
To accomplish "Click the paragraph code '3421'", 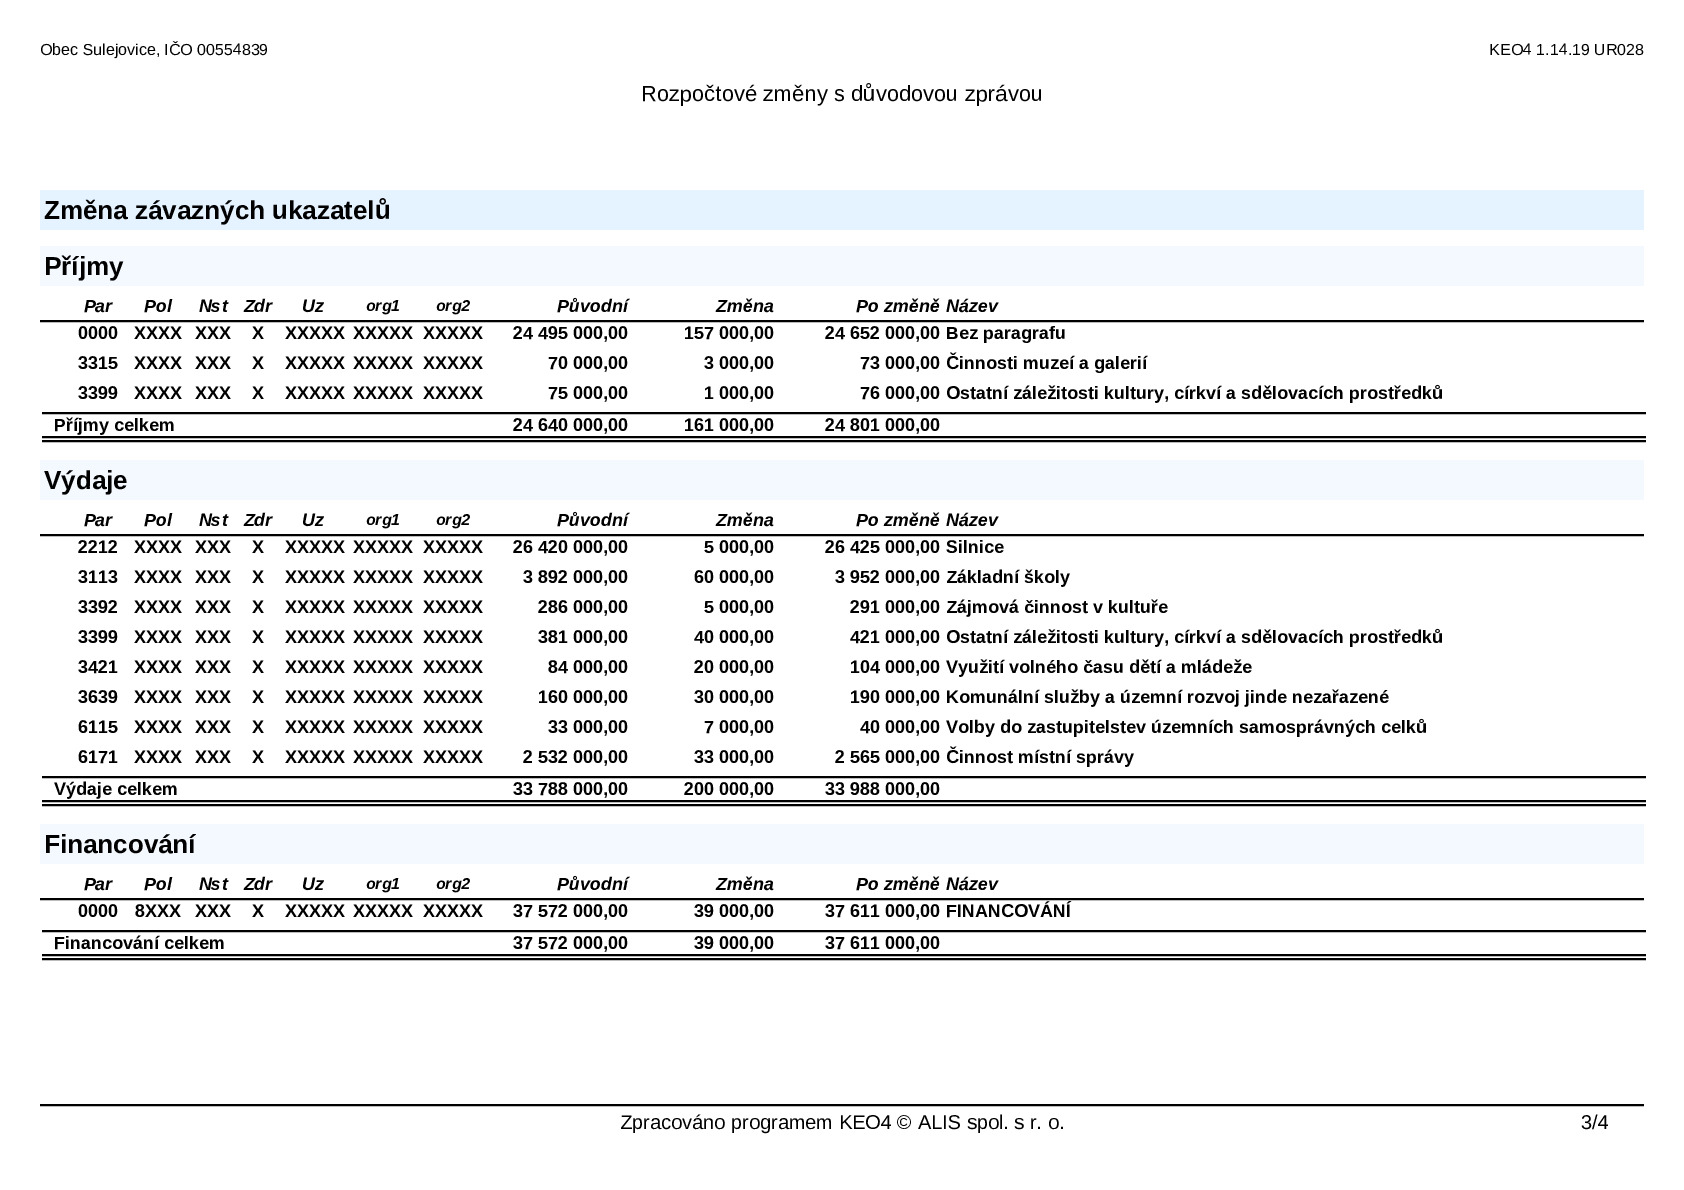I will coord(98,667).
